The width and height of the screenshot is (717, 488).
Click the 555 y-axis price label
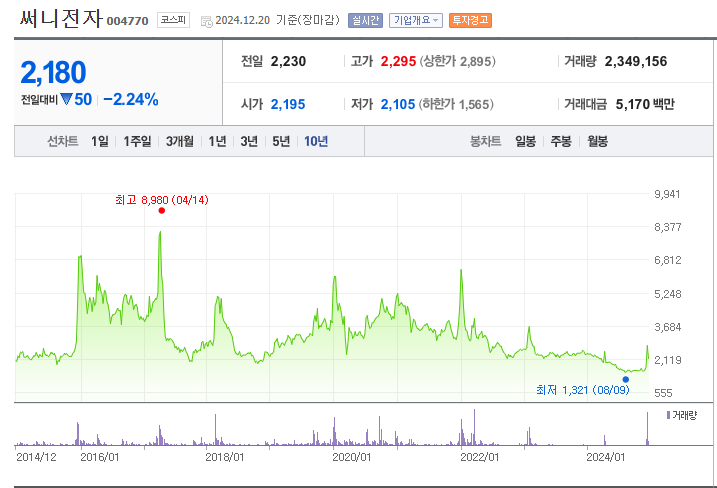coord(663,393)
